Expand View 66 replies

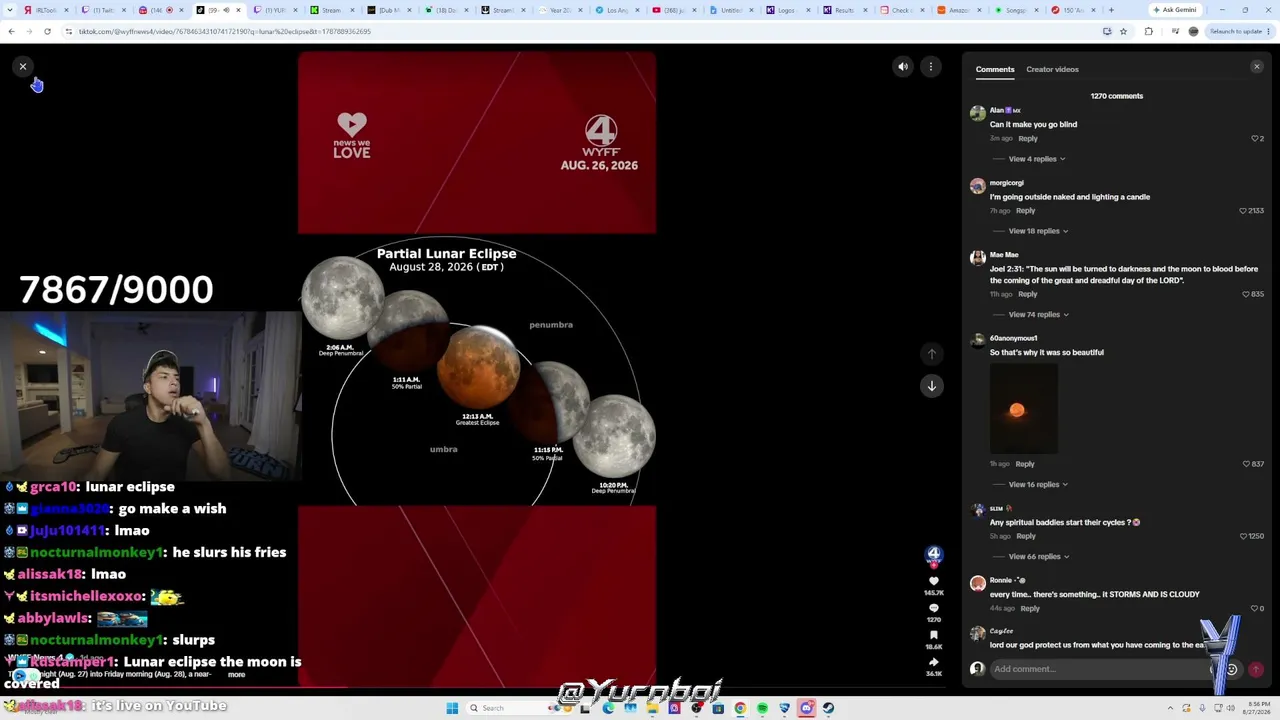(1039, 557)
